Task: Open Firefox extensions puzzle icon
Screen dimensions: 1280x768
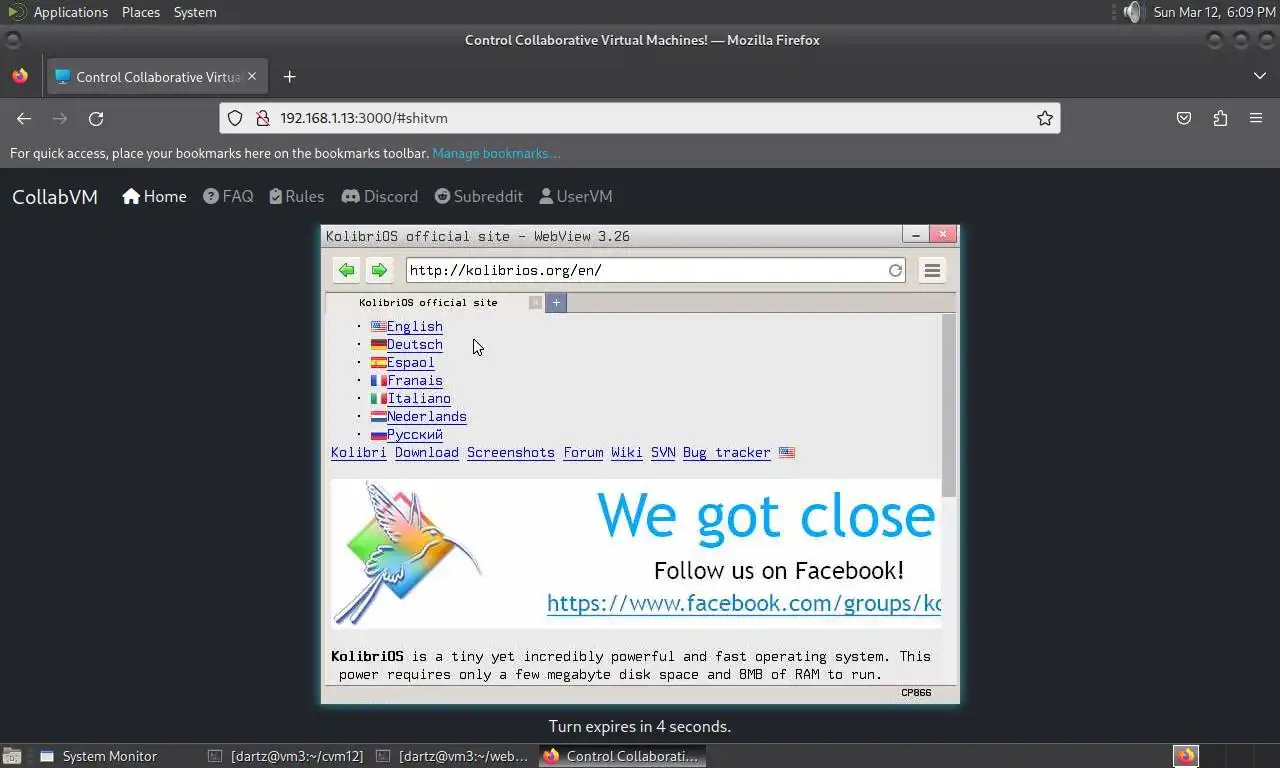Action: (1220, 118)
